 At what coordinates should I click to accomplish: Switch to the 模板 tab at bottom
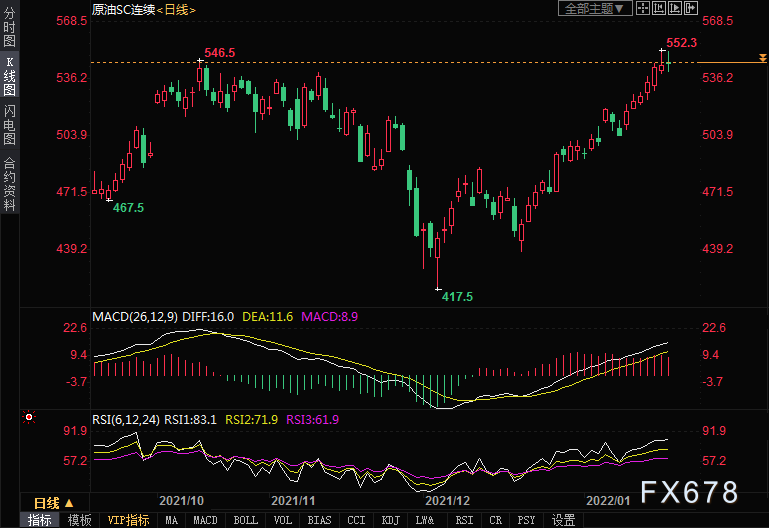(79, 520)
